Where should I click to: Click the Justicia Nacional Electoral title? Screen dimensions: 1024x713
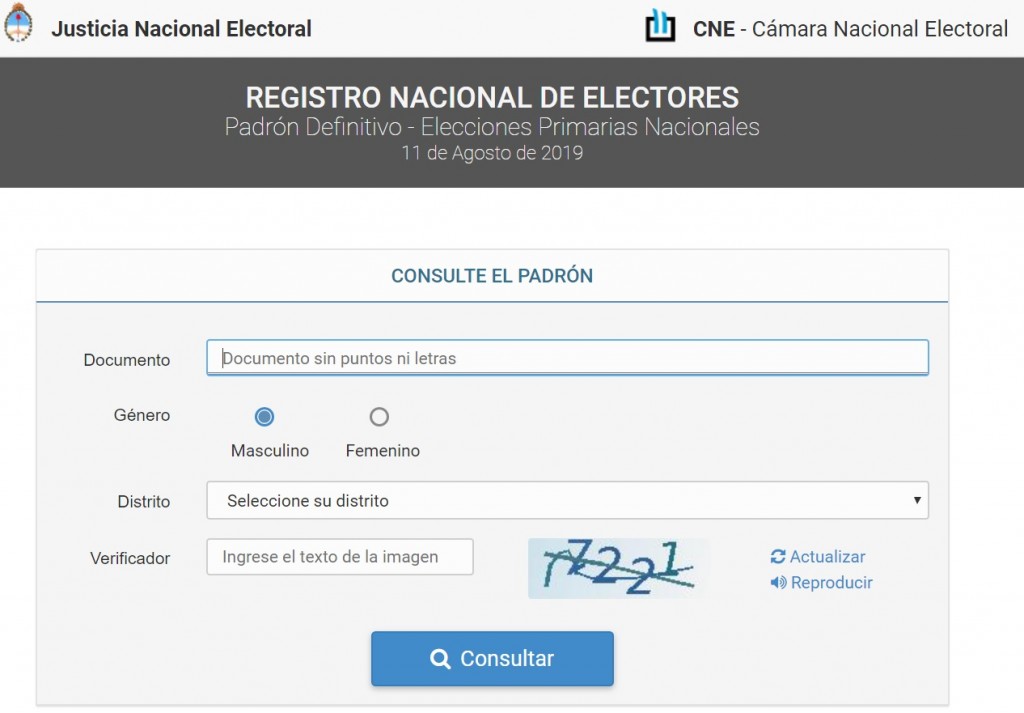click(181, 29)
